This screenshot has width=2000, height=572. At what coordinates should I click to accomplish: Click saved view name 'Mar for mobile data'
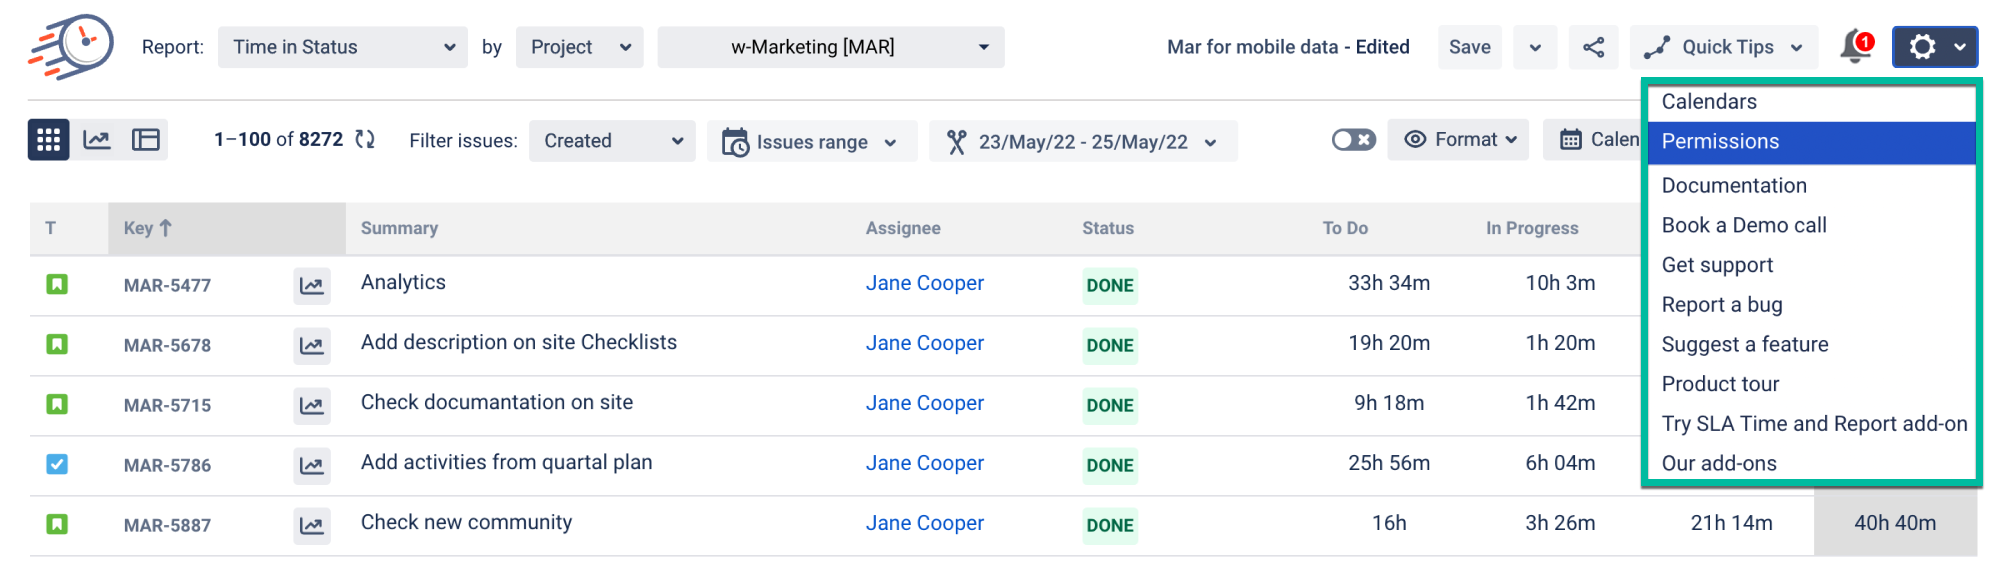coord(1253,47)
